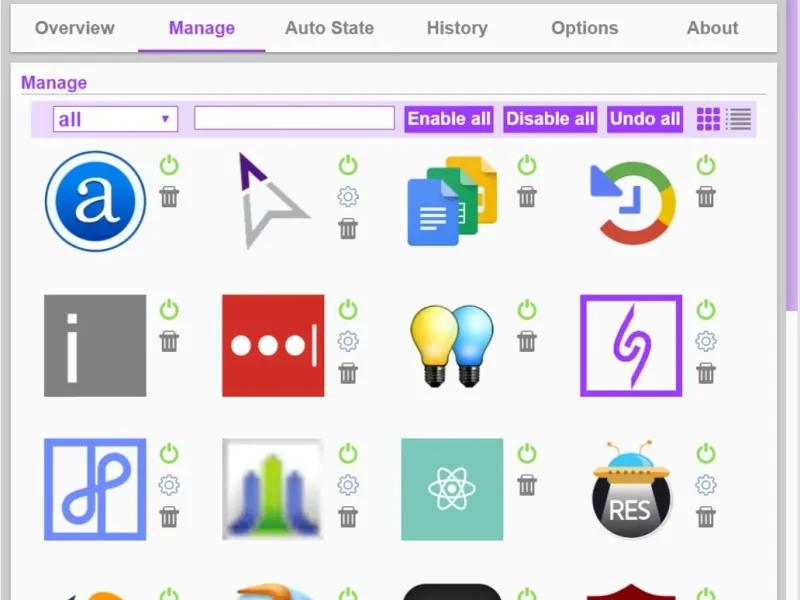Select the Google Docs extension thumbnail
Viewport: 800px width, 600px height.
(x=452, y=201)
